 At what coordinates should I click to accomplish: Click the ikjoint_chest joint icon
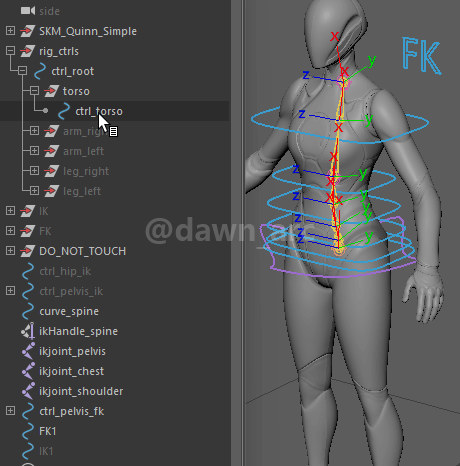(x=28, y=371)
